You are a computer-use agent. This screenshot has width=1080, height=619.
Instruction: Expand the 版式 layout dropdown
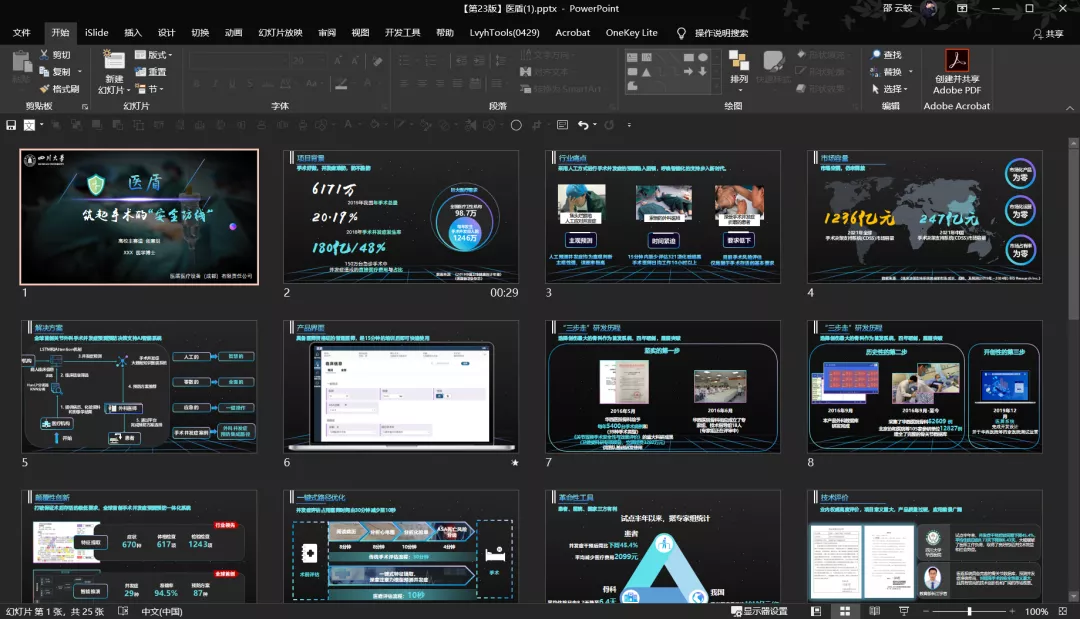(x=154, y=54)
